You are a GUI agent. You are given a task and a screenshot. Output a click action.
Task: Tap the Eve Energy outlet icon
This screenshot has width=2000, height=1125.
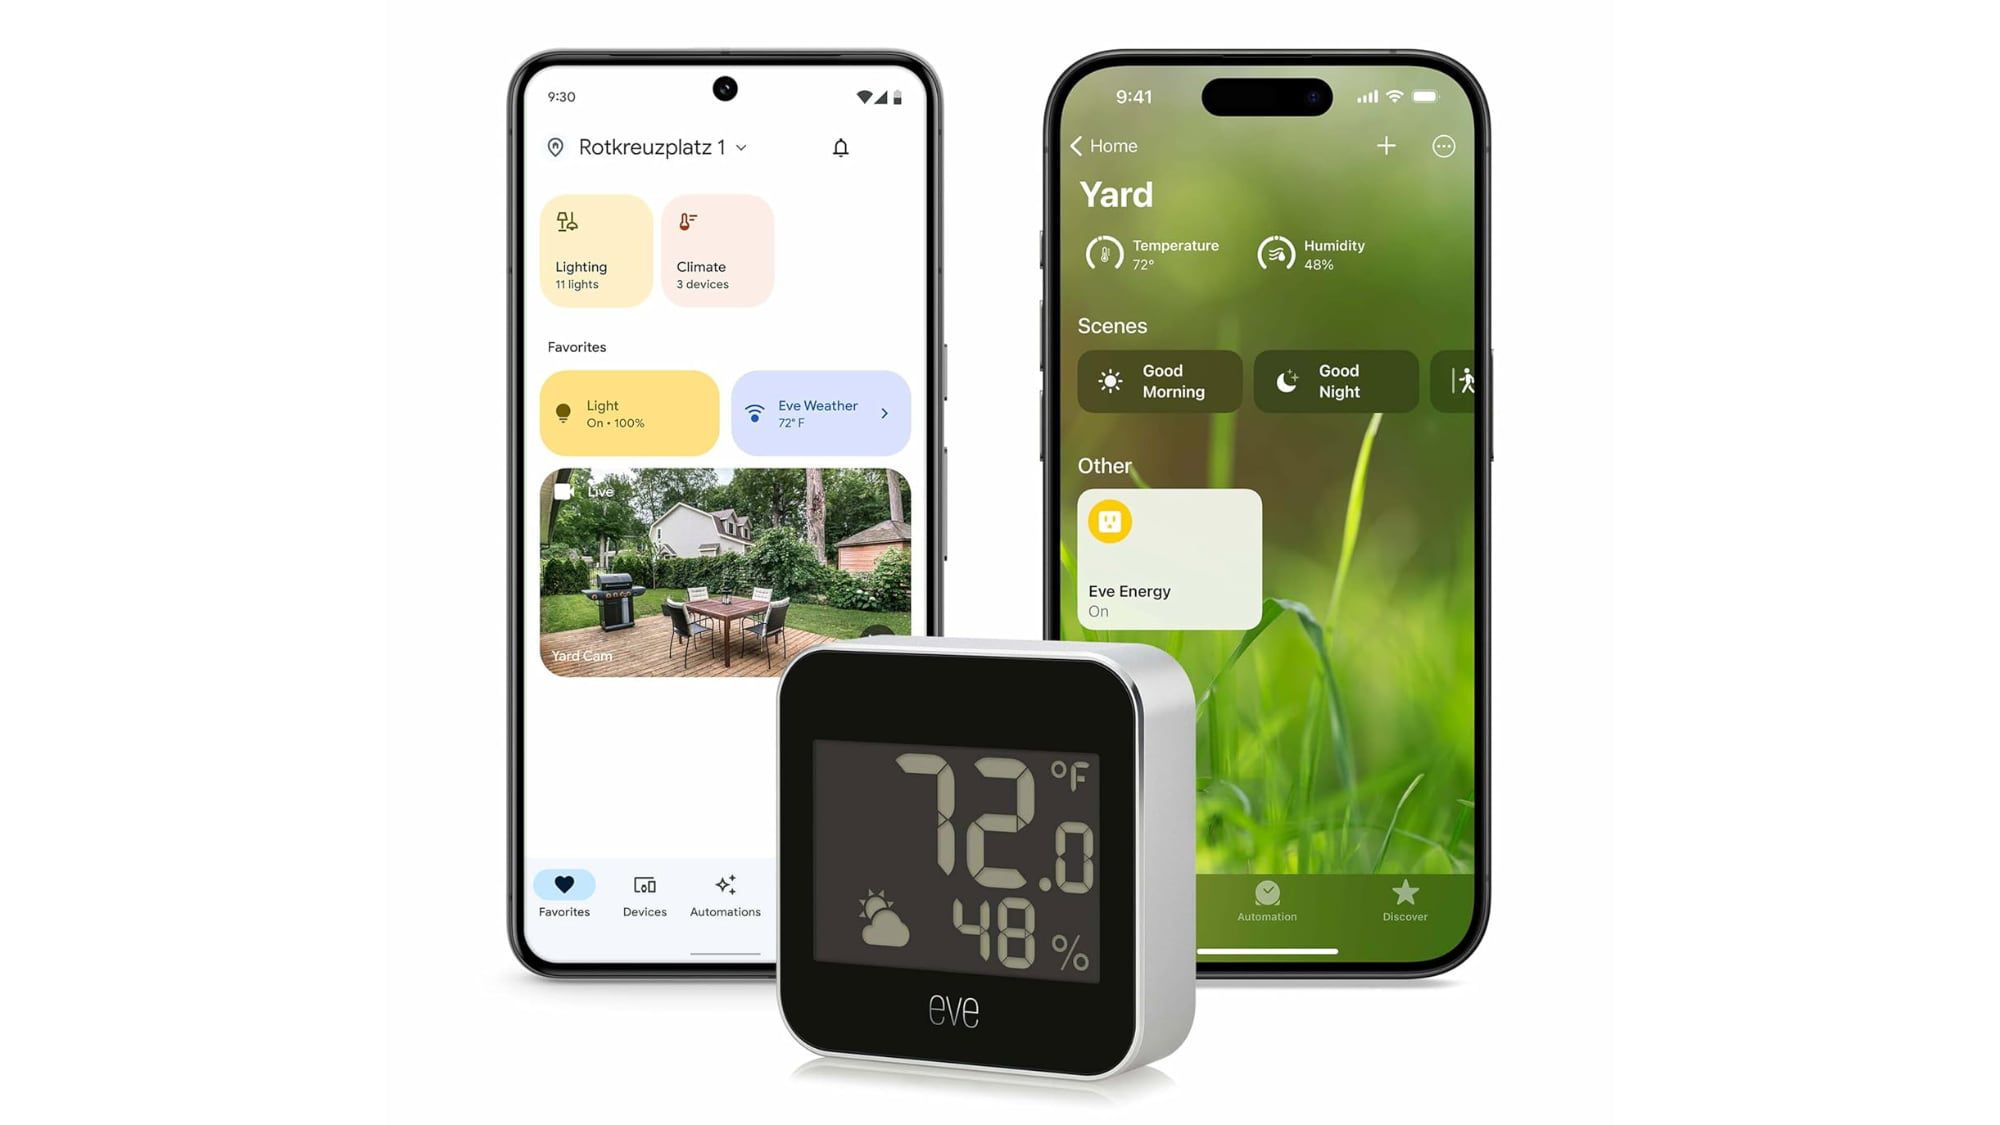[x=1110, y=519]
